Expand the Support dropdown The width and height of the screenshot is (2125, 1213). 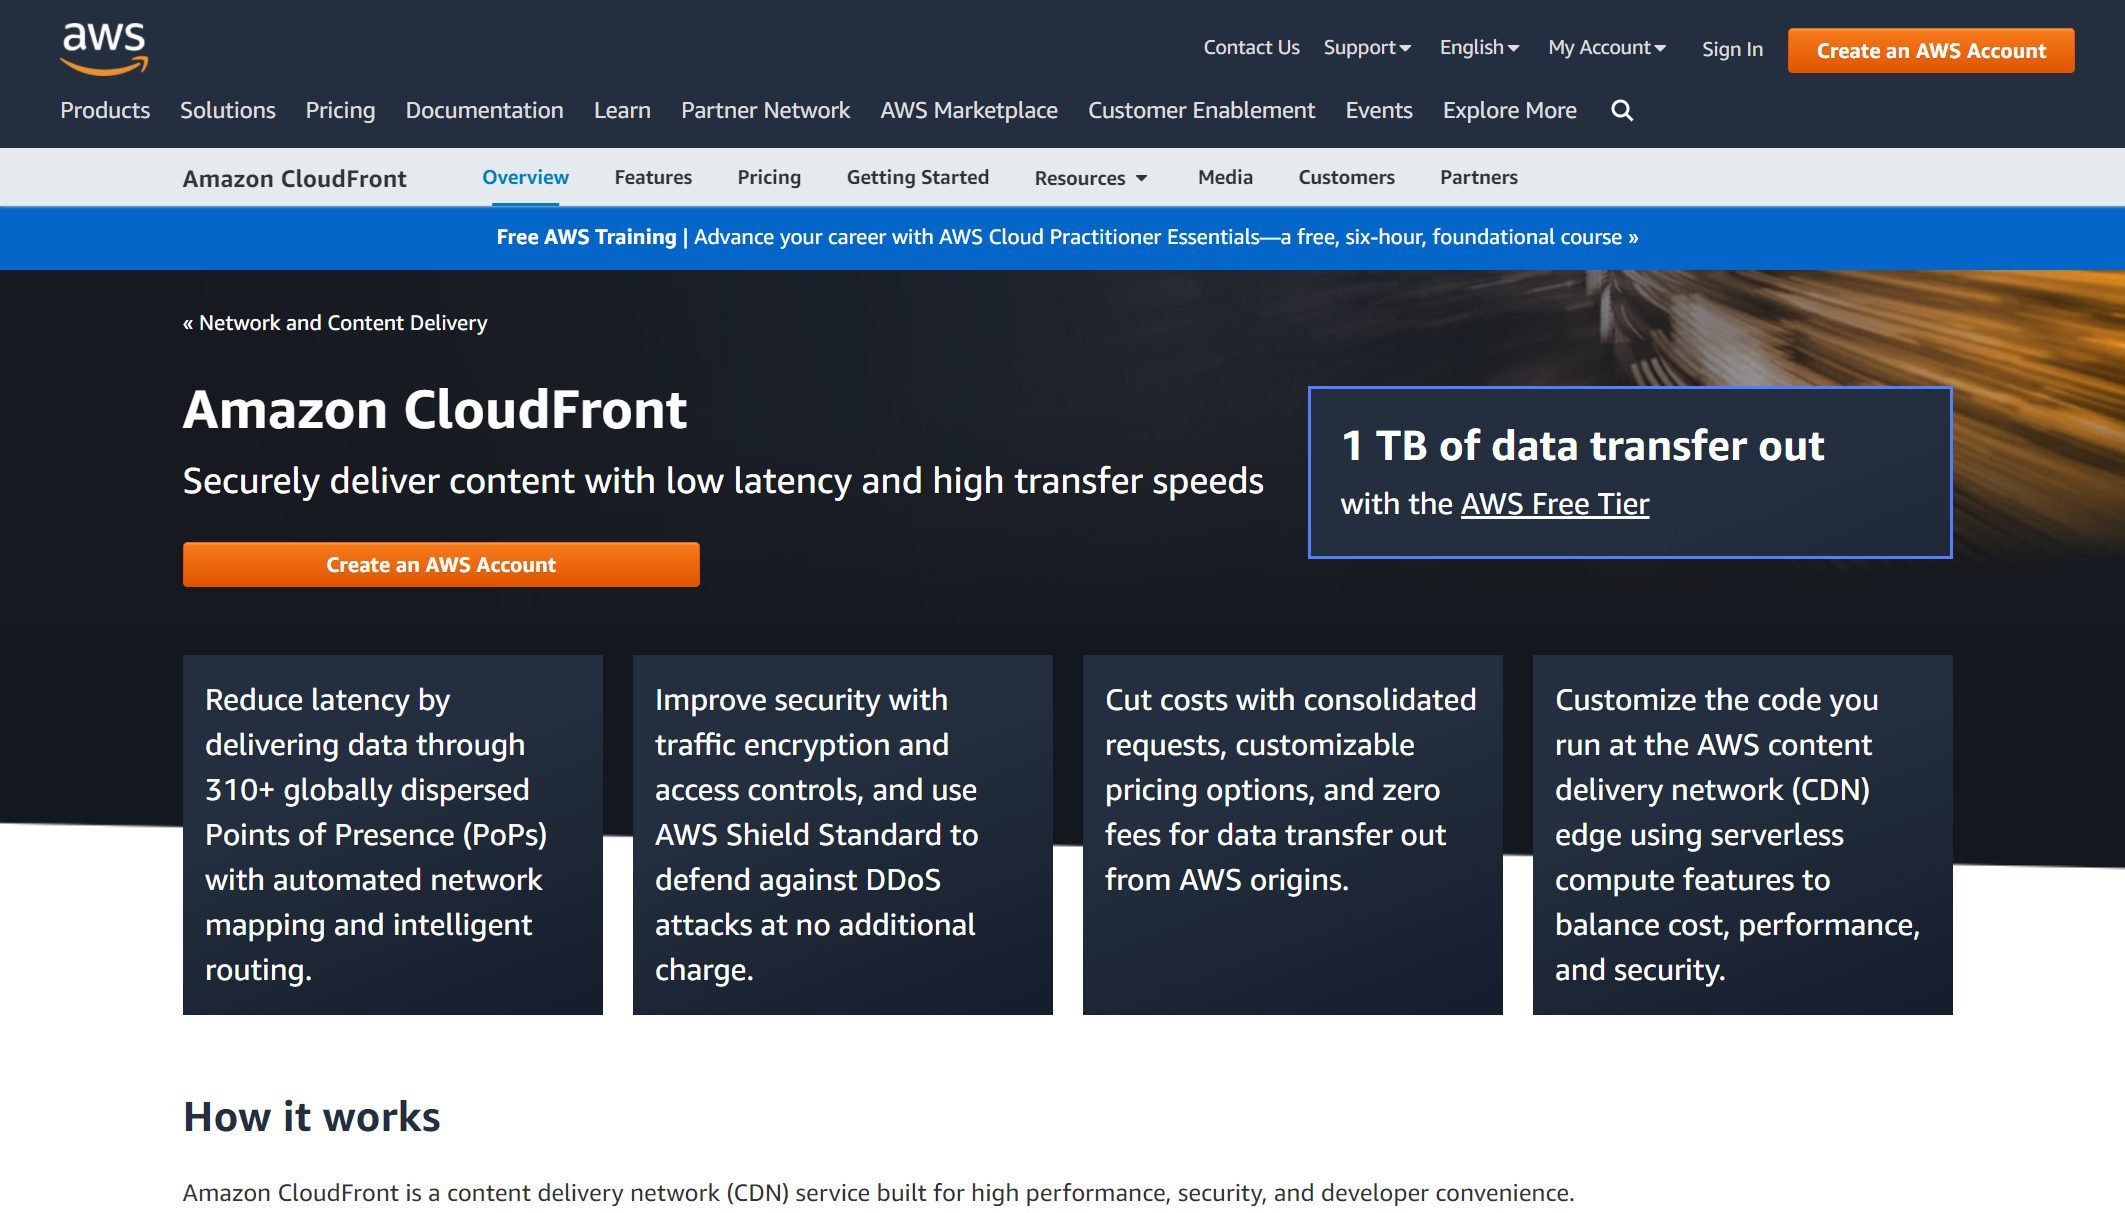(1367, 48)
